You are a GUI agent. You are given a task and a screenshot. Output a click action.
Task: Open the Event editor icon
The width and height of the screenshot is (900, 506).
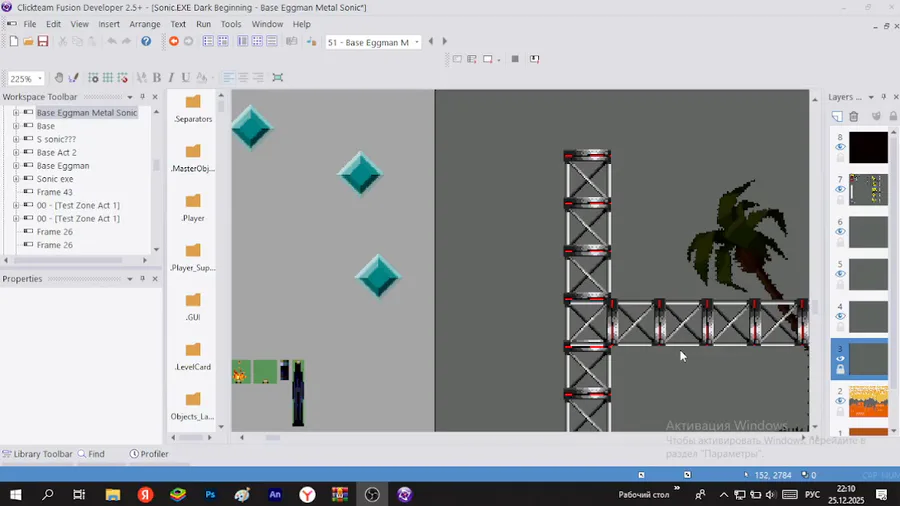tap(257, 41)
